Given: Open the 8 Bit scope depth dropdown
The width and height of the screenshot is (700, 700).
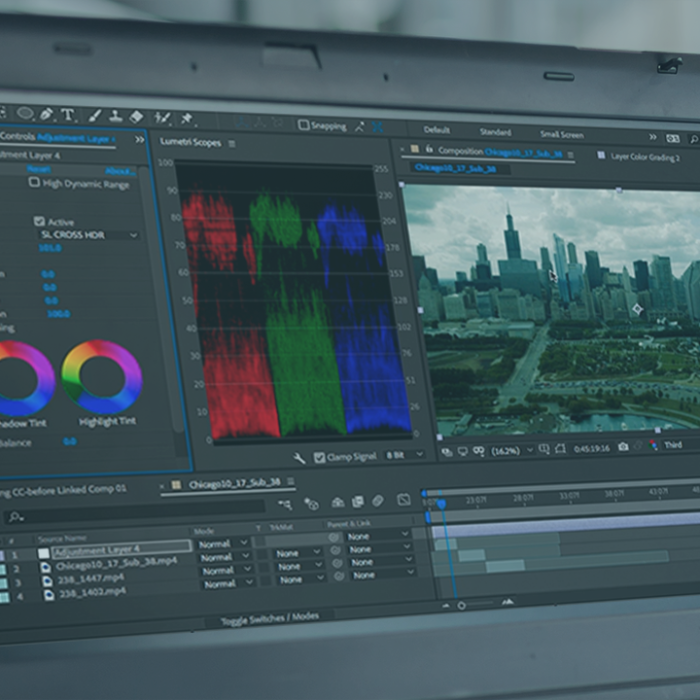Looking at the screenshot, I should 404,455.
